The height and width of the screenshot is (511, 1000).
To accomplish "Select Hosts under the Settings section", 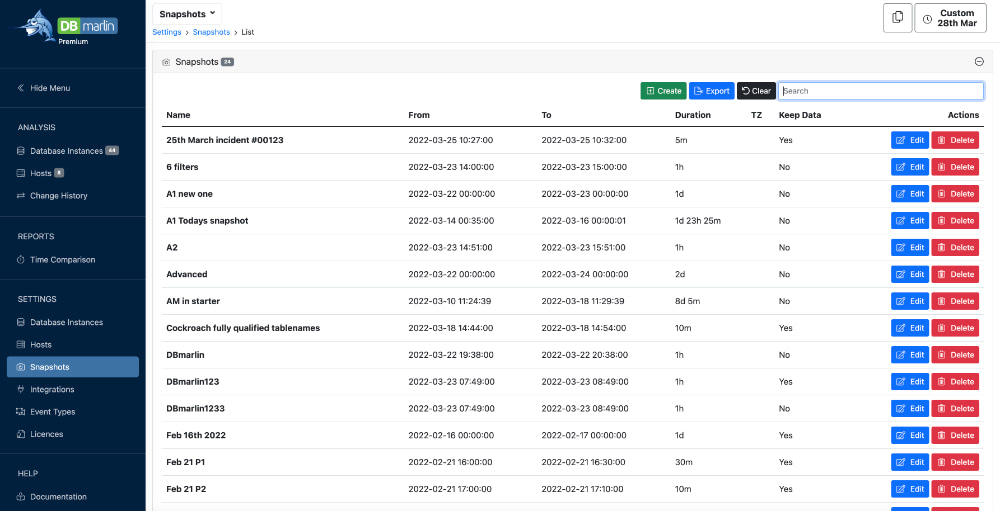I will coord(41,345).
